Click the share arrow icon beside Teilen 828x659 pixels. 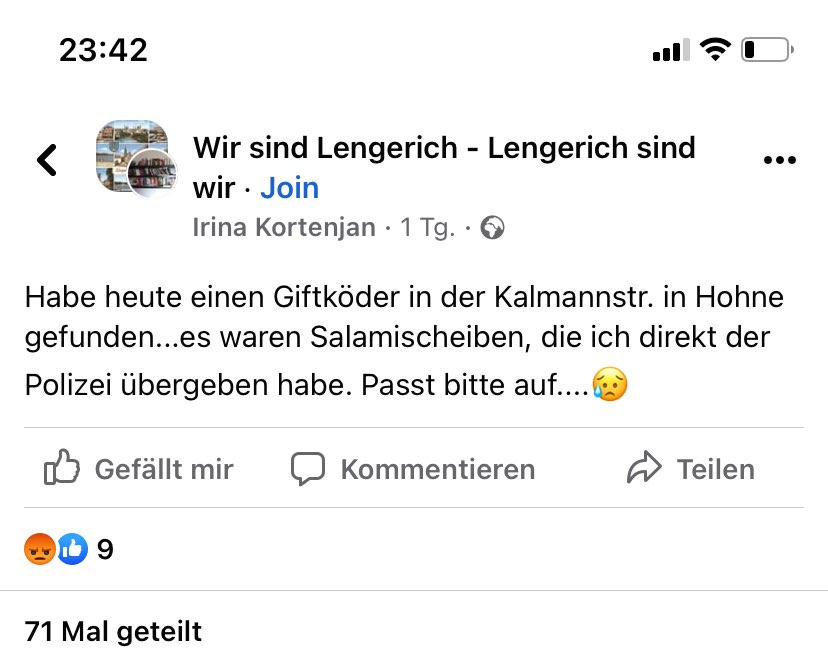(x=645, y=468)
